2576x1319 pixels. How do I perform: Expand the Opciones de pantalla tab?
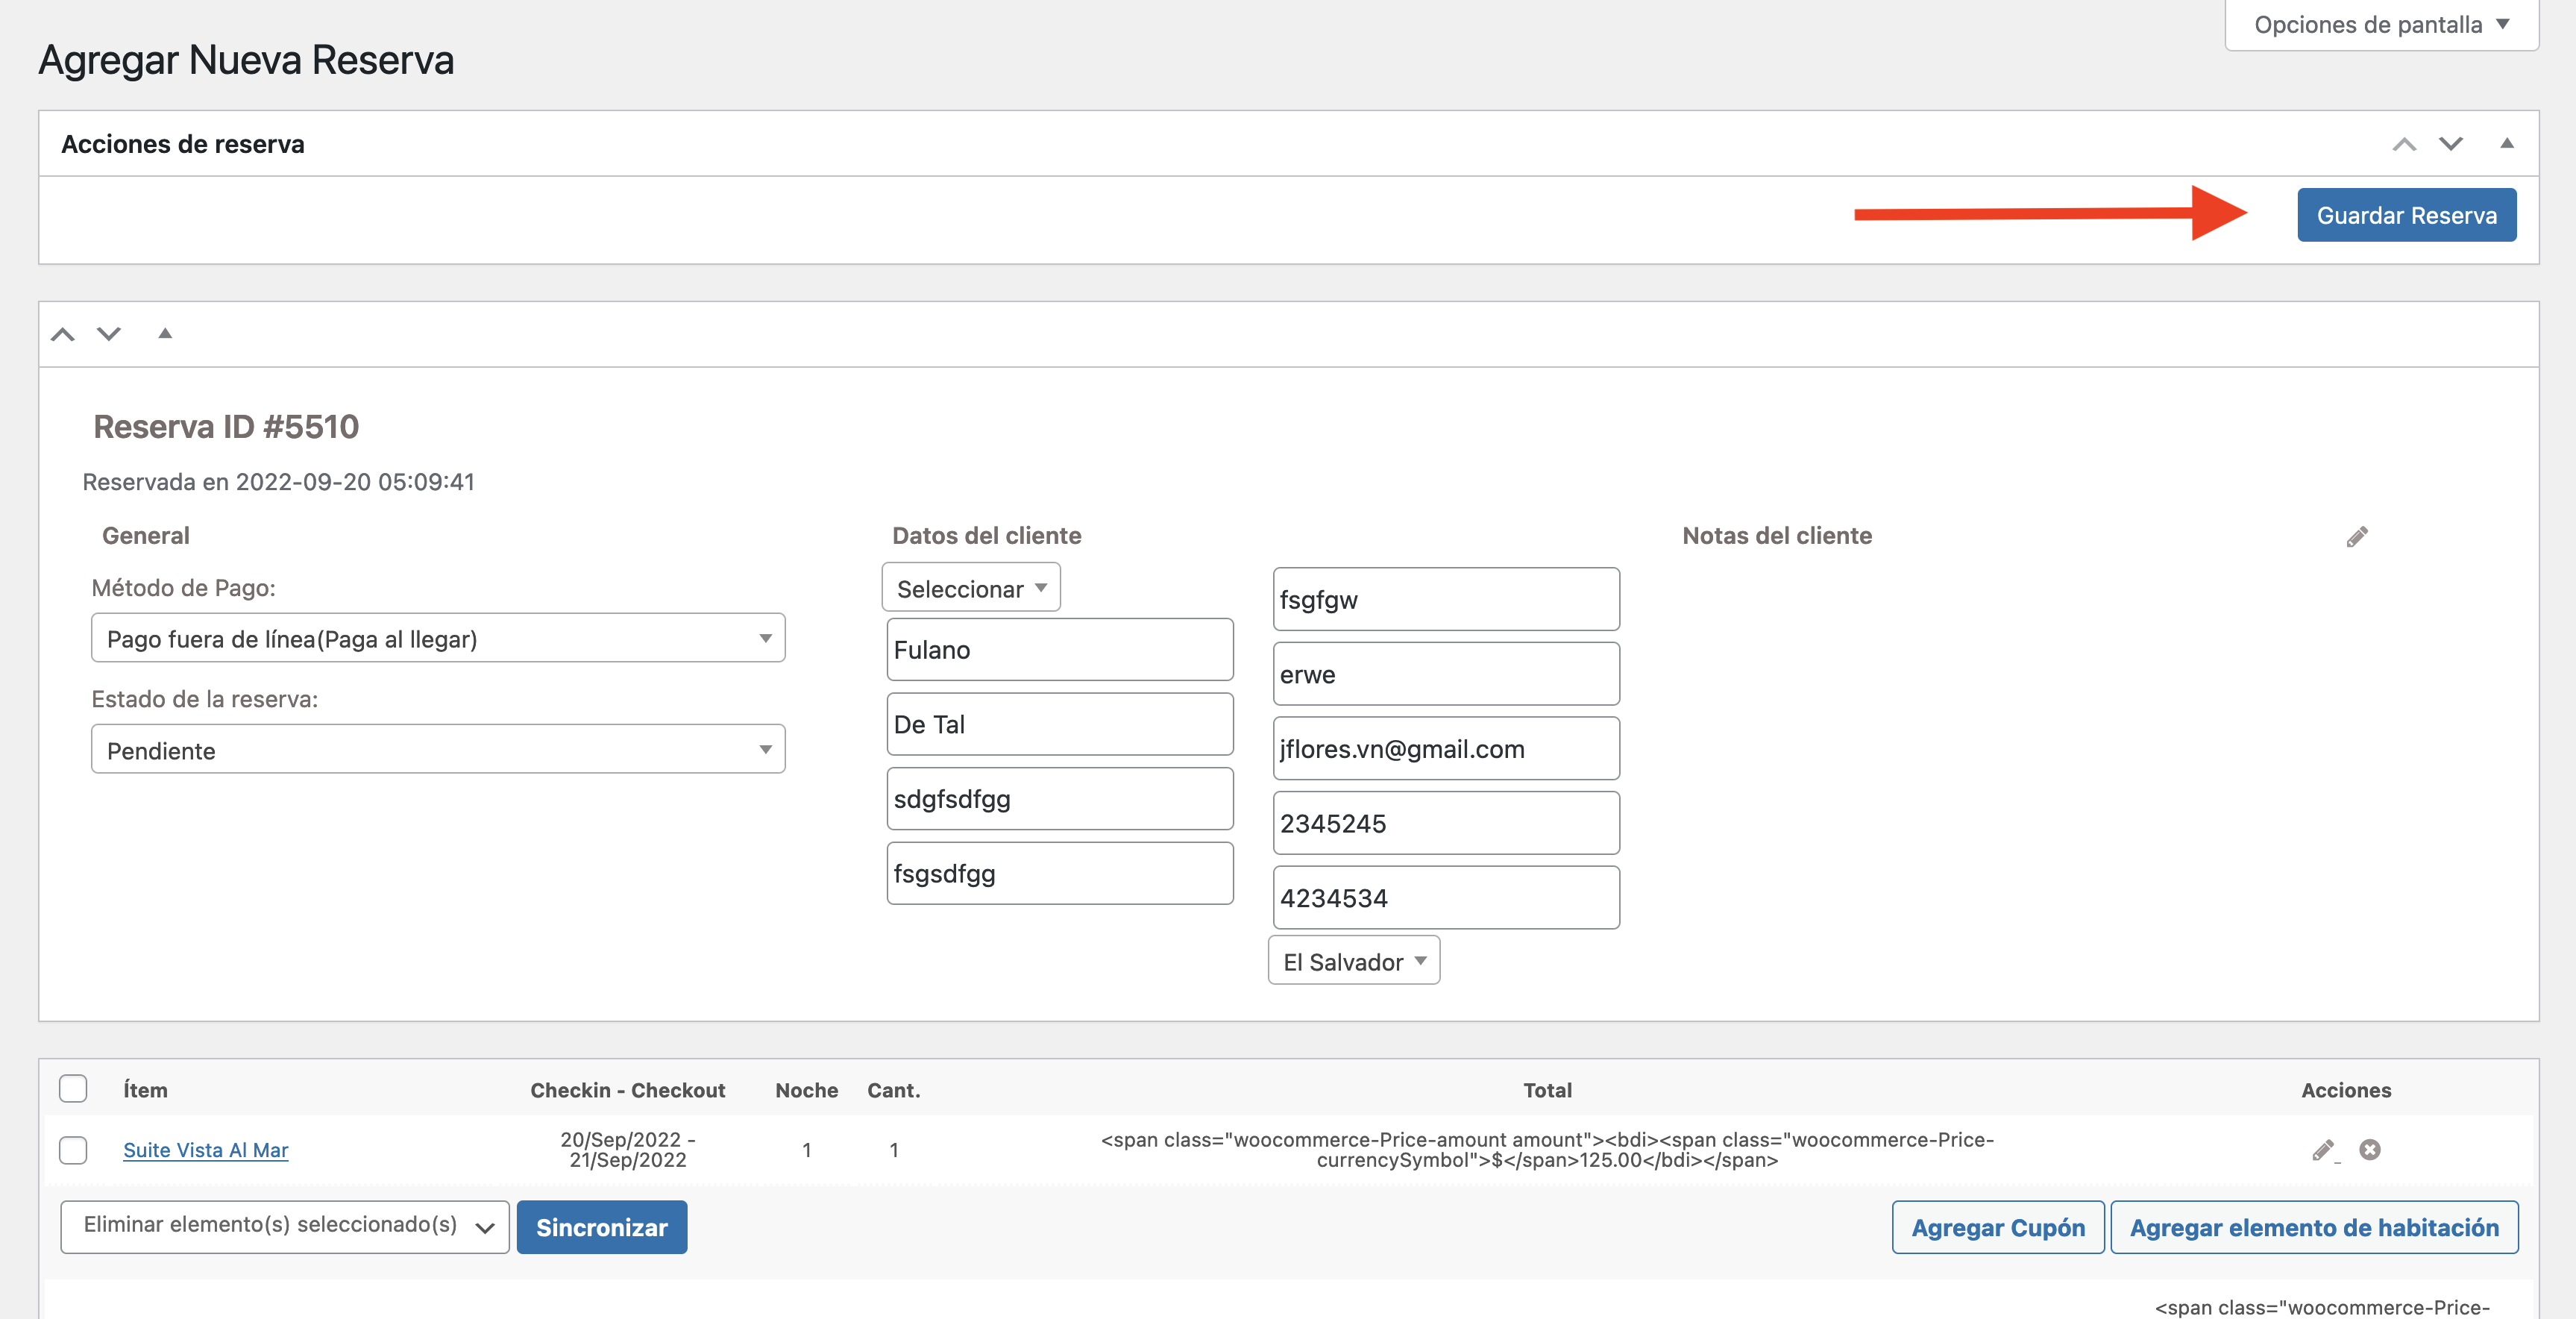coord(2380,25)
